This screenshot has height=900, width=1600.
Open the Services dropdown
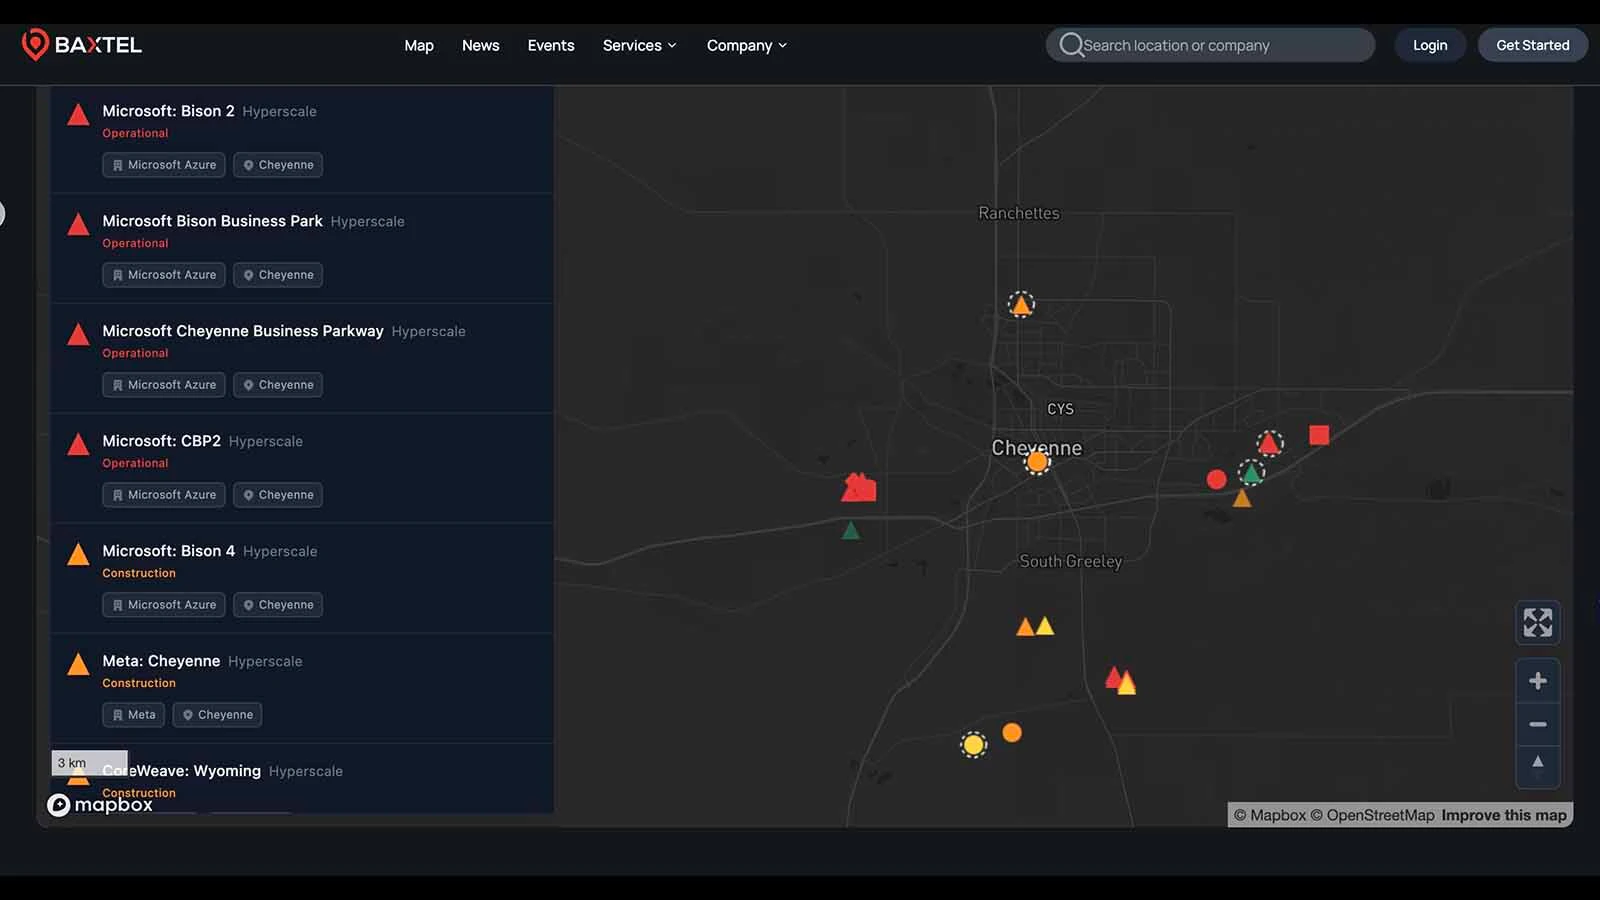click(639, 45)
